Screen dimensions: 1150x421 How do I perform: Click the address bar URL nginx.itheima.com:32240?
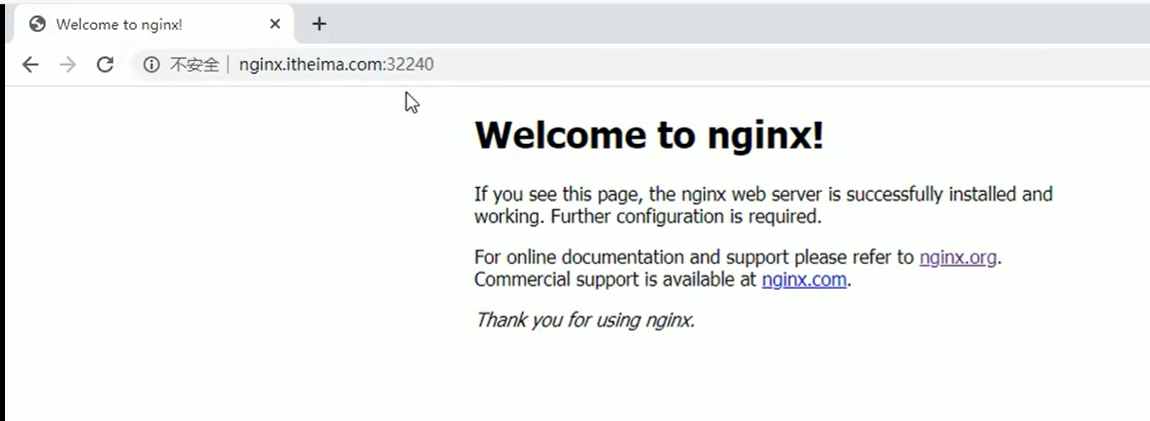click(x=337, y=65)
